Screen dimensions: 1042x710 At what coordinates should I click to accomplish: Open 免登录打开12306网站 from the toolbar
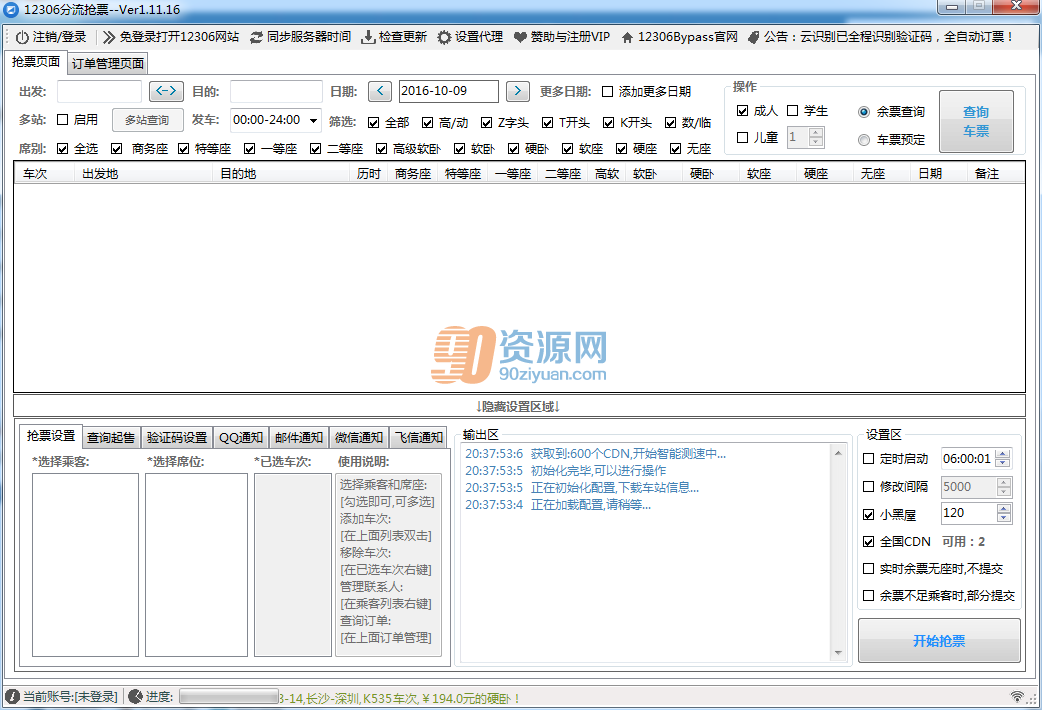(x=171, y=37)
